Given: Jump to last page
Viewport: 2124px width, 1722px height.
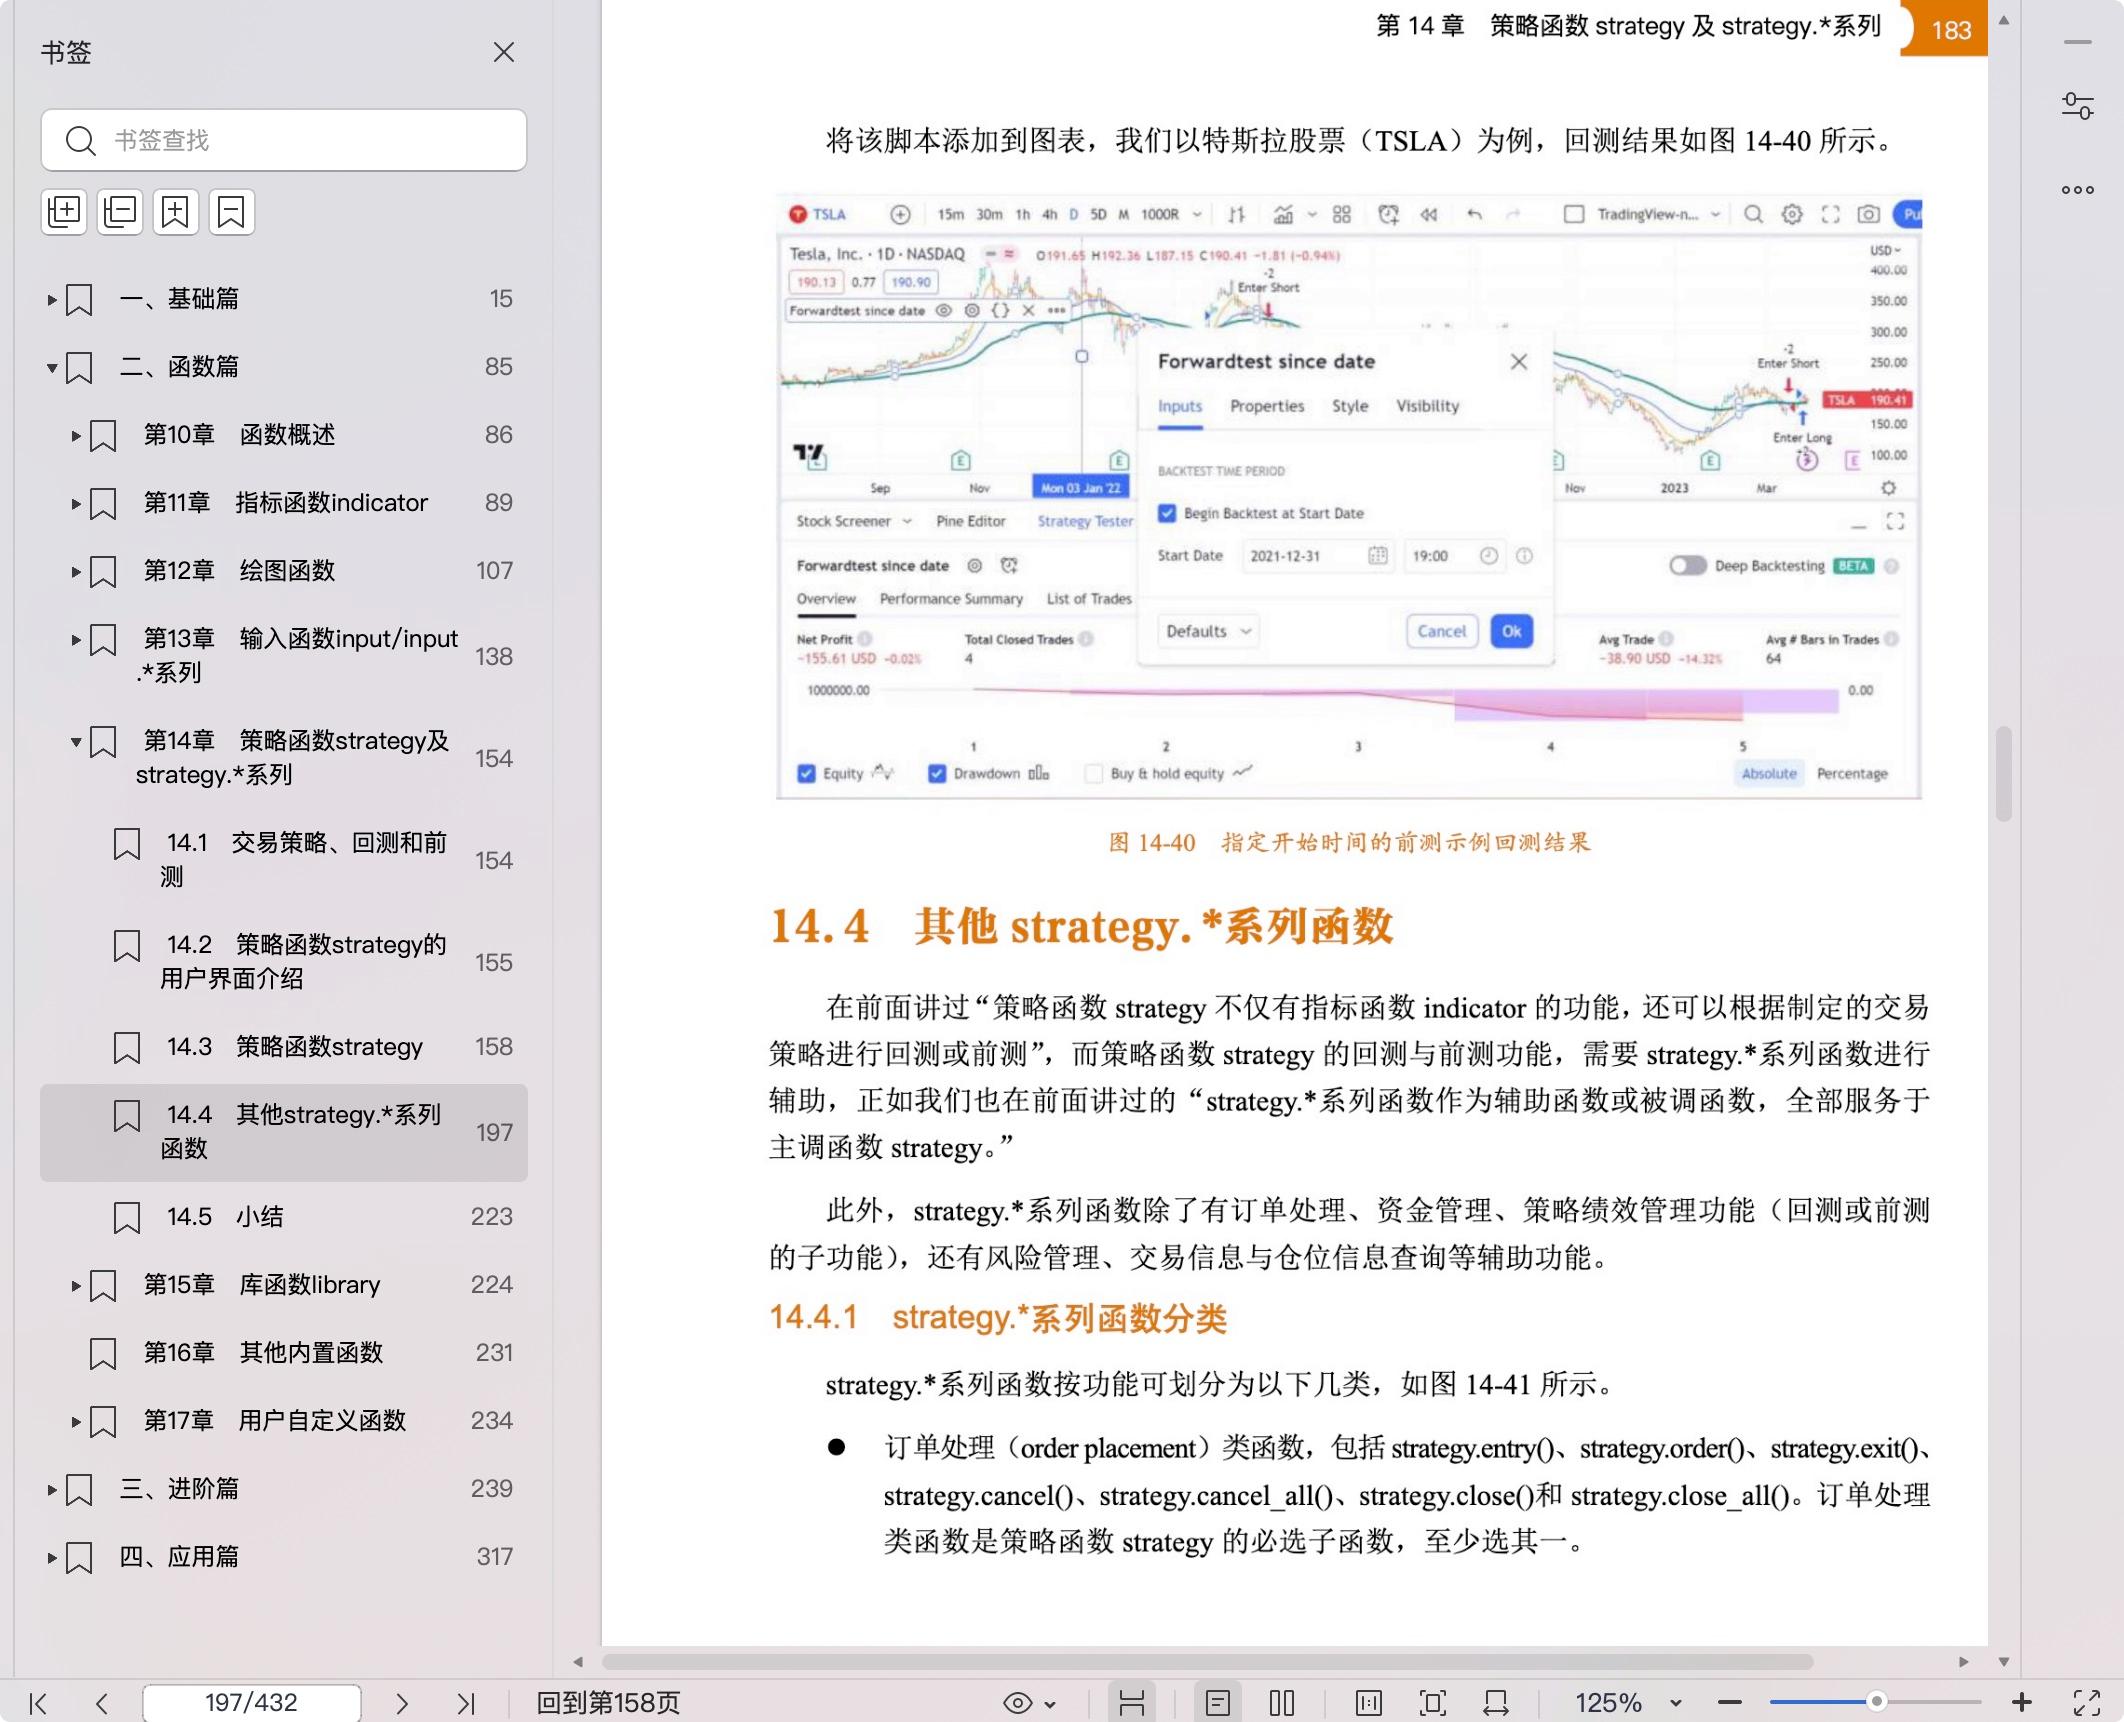Looking at the screenshot, I should [x=466, y=1703].
